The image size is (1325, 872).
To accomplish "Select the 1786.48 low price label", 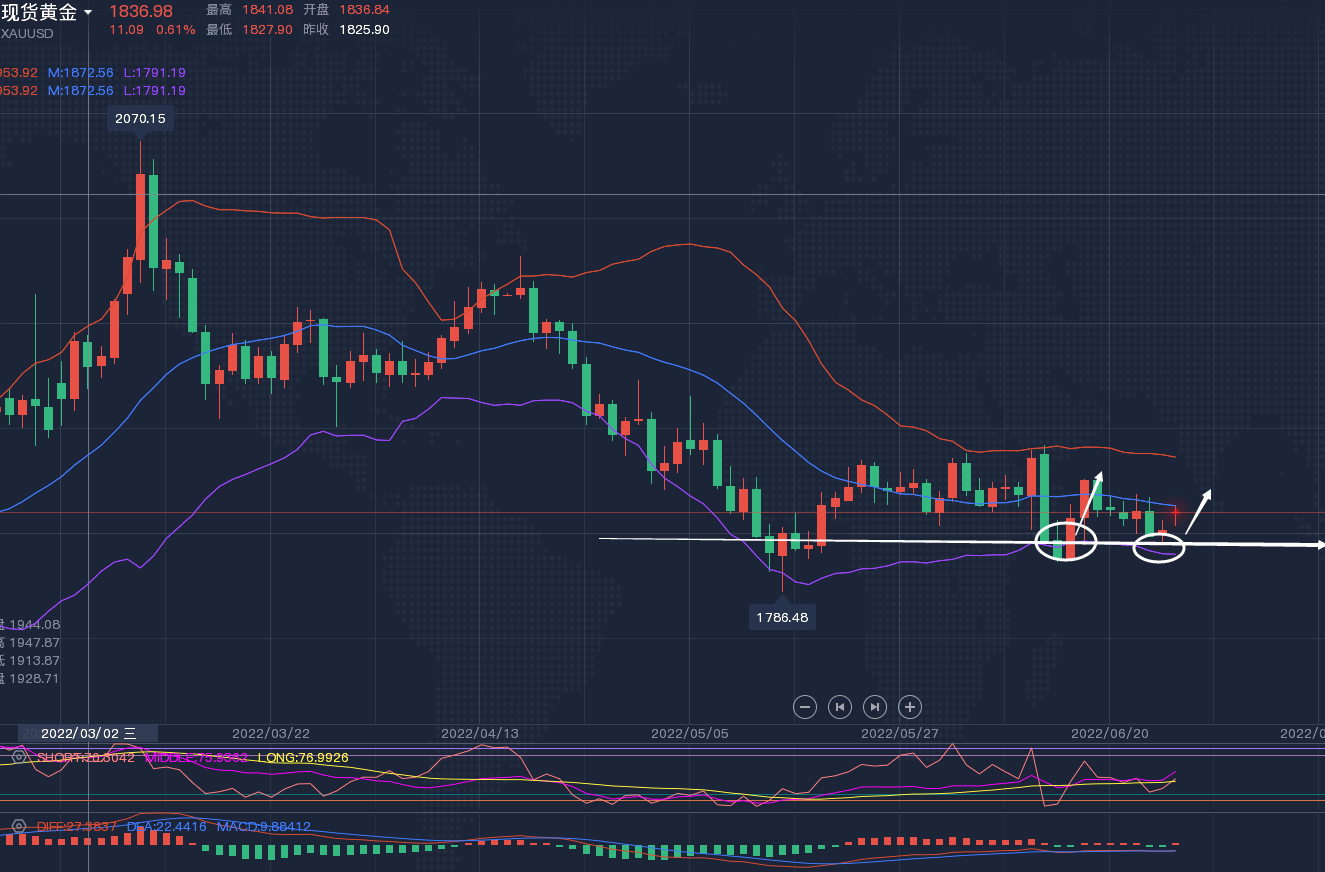I will 782,617.
